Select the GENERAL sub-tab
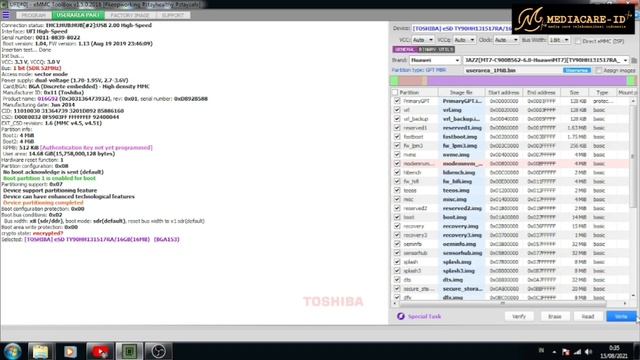This screenshot has width=640, height=360. pyautogui.click(x=404, y=49)
